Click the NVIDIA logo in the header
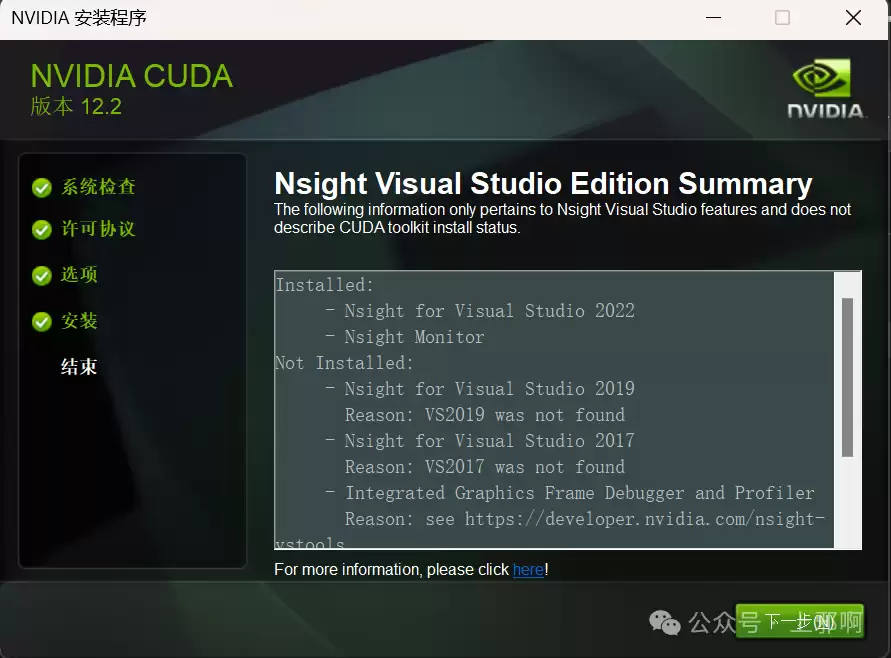The height and width of the screenshot is (658, 891). click(x=825, y=88)
